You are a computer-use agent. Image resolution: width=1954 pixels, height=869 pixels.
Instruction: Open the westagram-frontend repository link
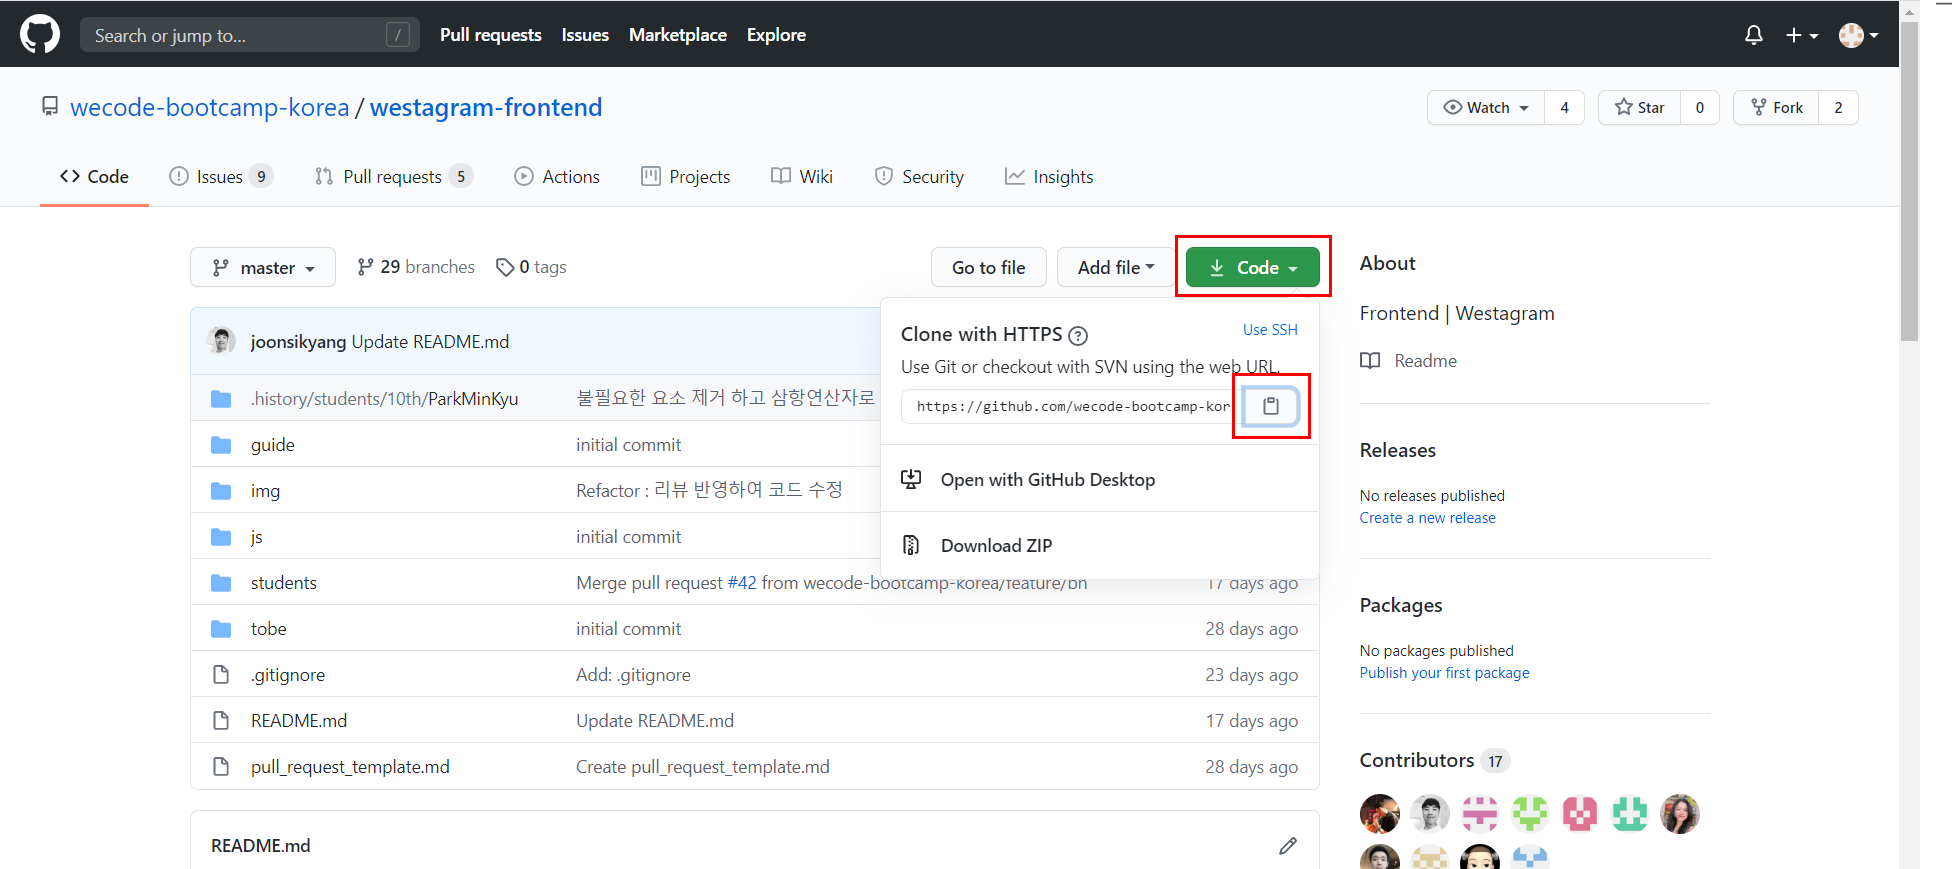coord(486,107)
